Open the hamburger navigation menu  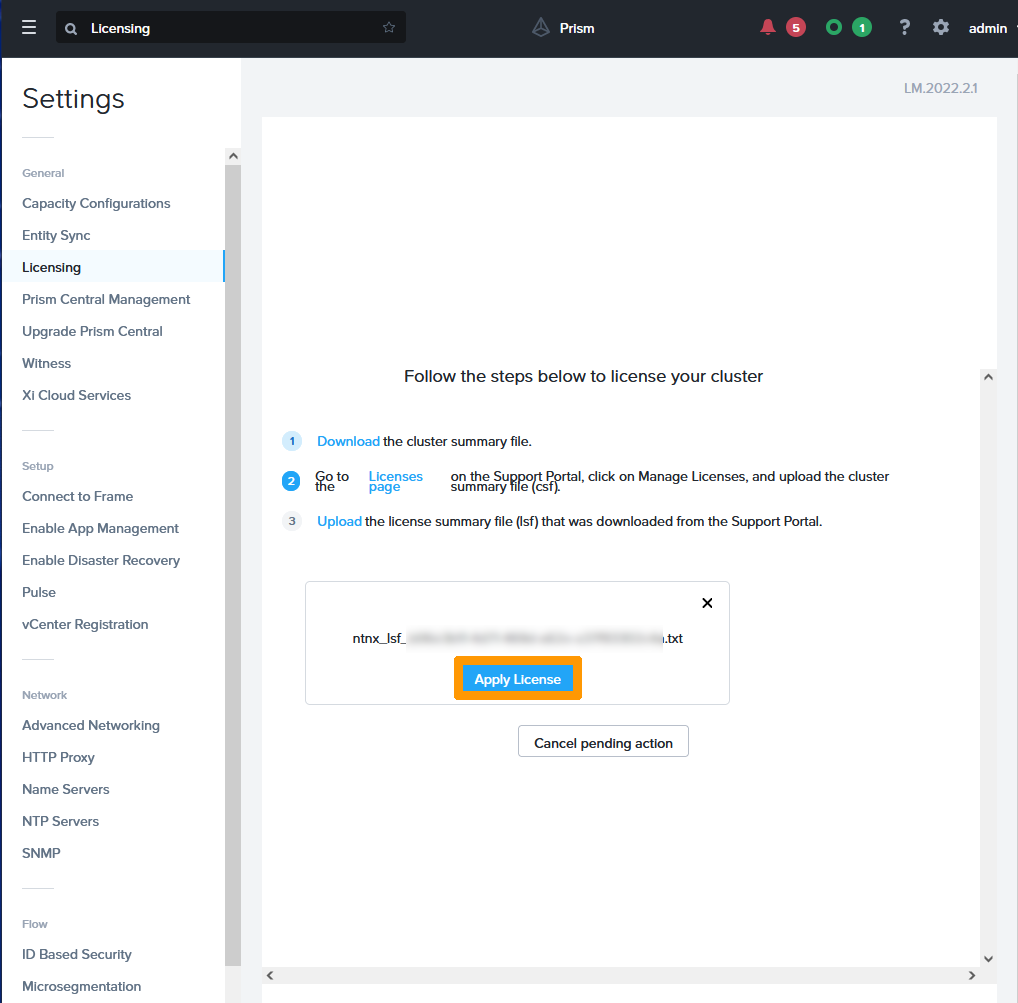pyautogui.click(x=28, y=27)
